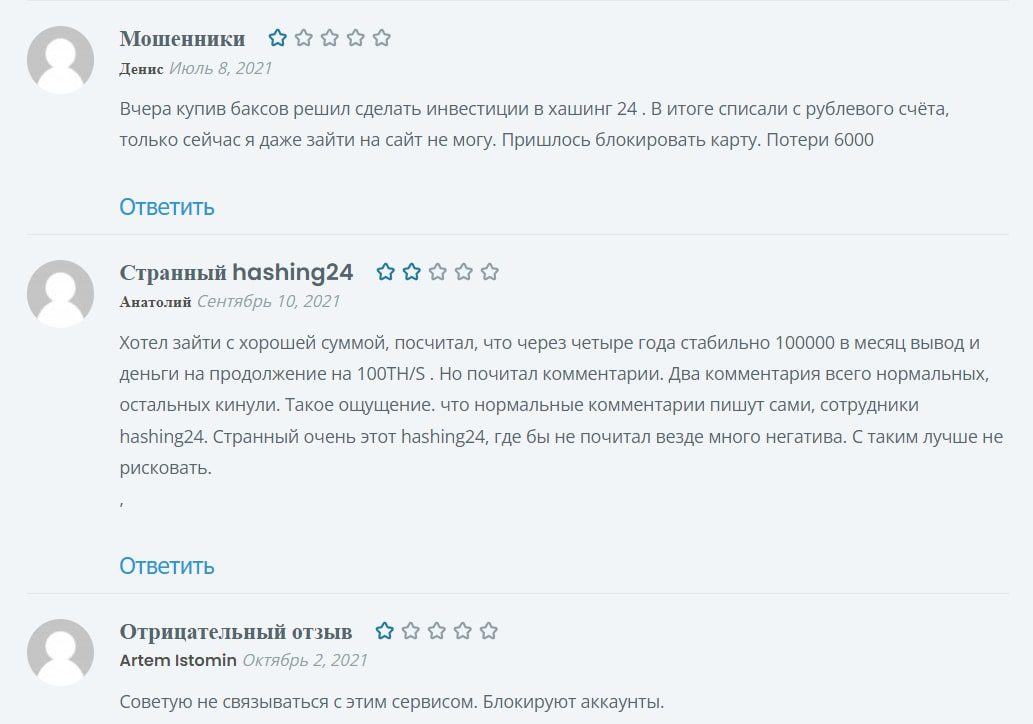Click third star of Отрицательный отзыв review
Image resolution: width=1033 pixels, height=724 pixels.
(437, 631)
